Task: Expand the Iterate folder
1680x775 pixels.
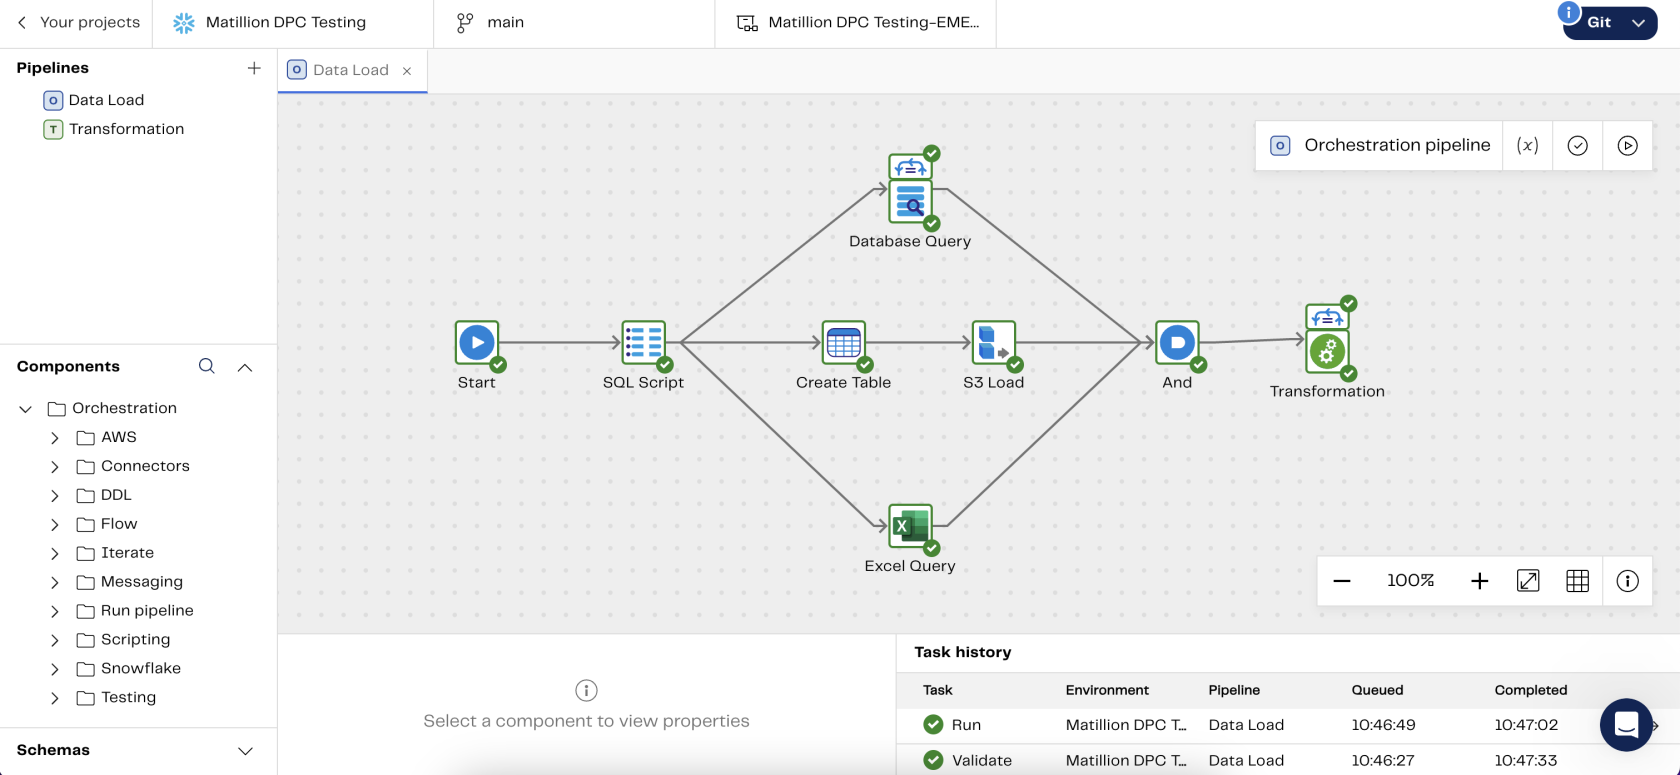Action: coord(55,554)
